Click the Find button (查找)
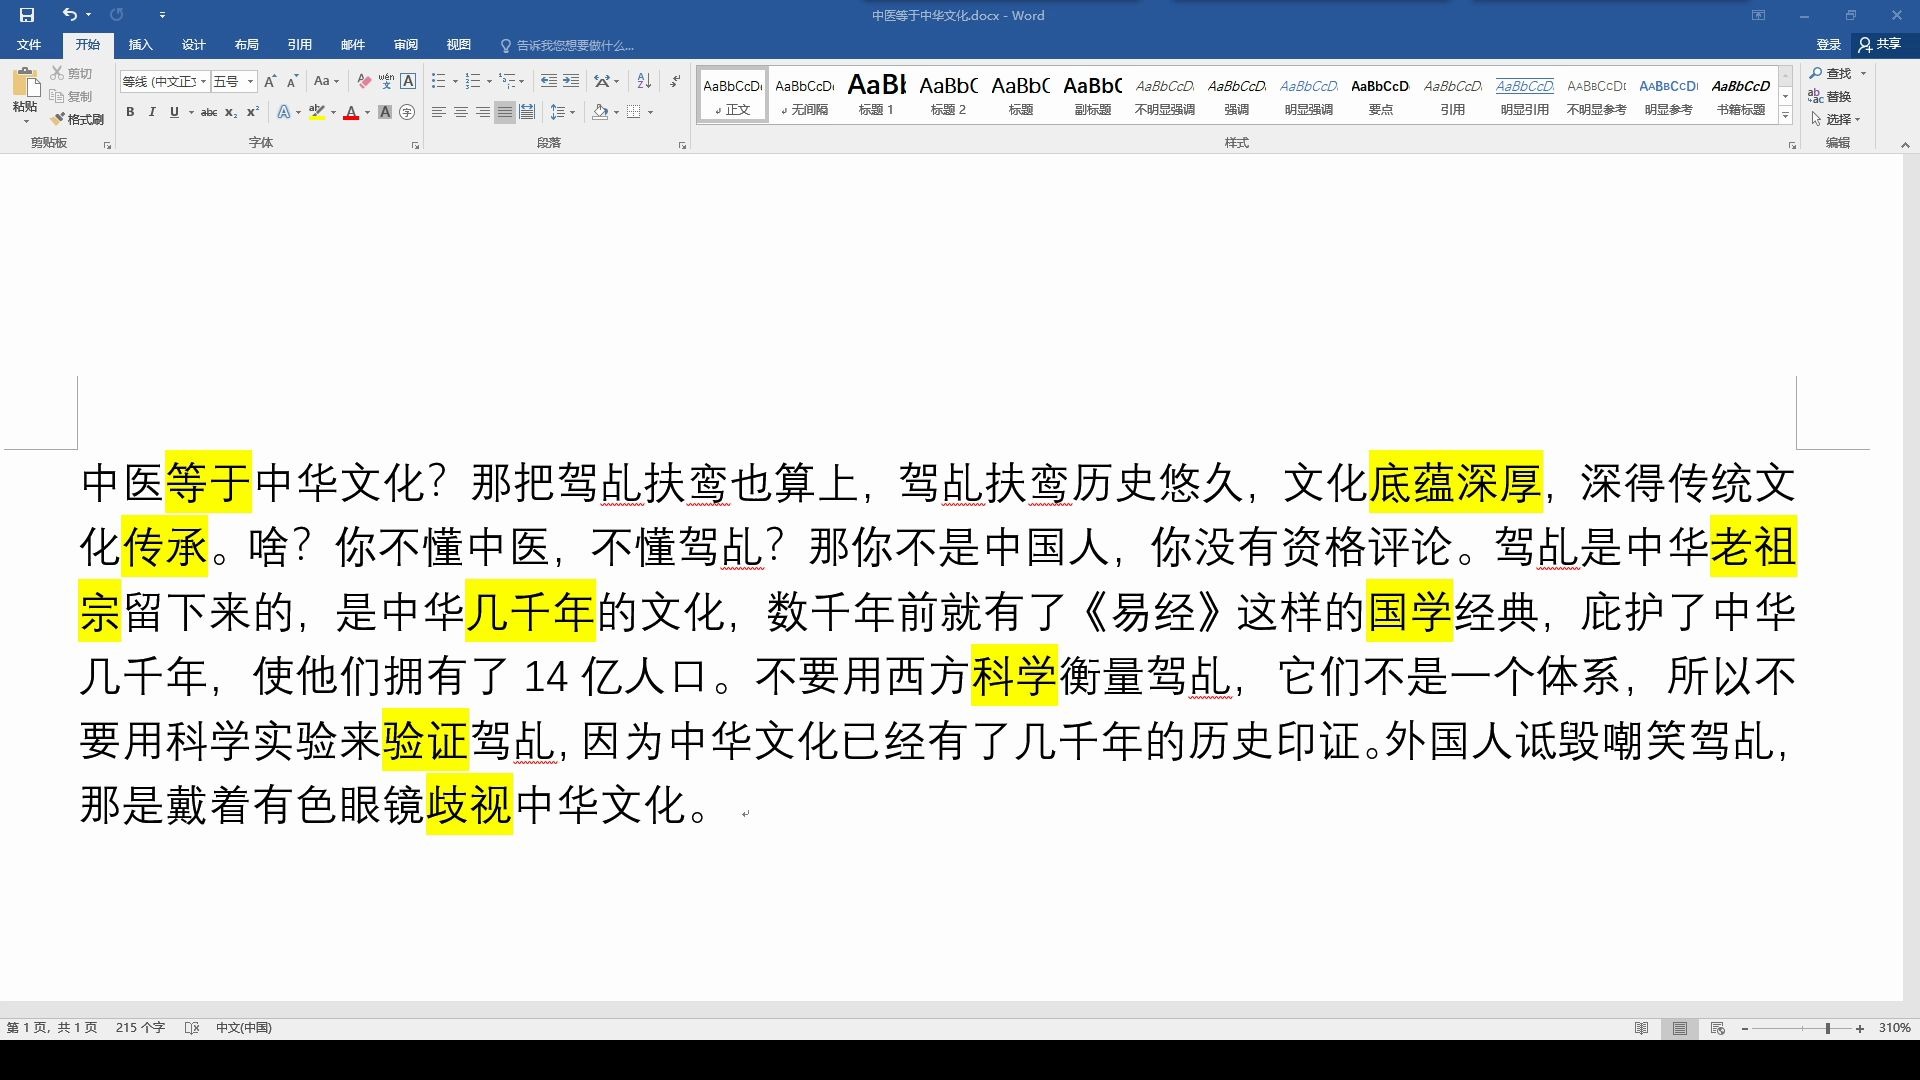Image resolution: width=1920 pixels, height=1080 pixels. [x=1832, y=73]
